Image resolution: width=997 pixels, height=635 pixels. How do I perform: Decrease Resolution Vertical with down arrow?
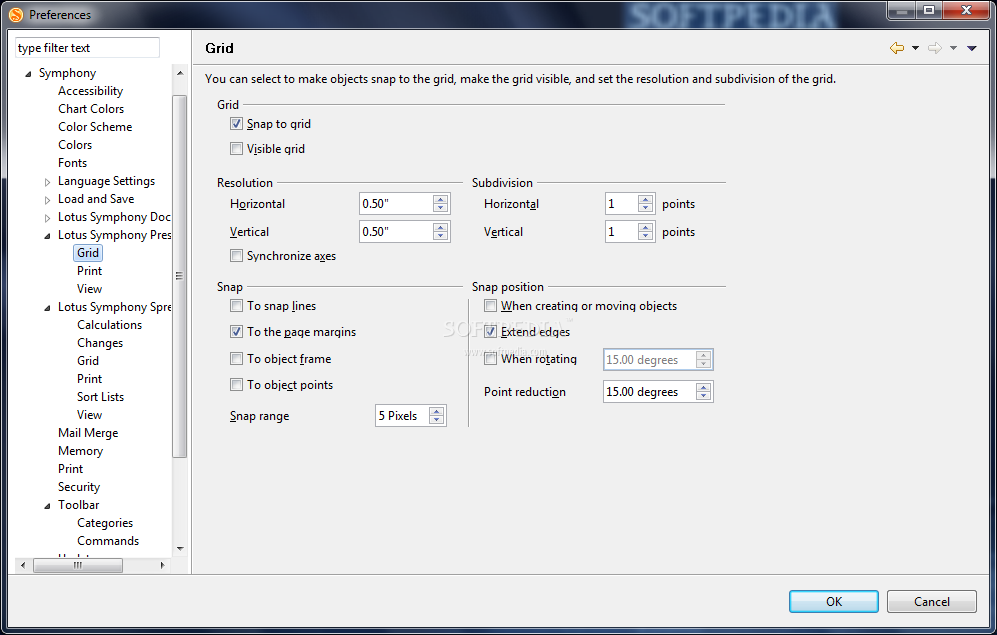(x=441, y=236)
